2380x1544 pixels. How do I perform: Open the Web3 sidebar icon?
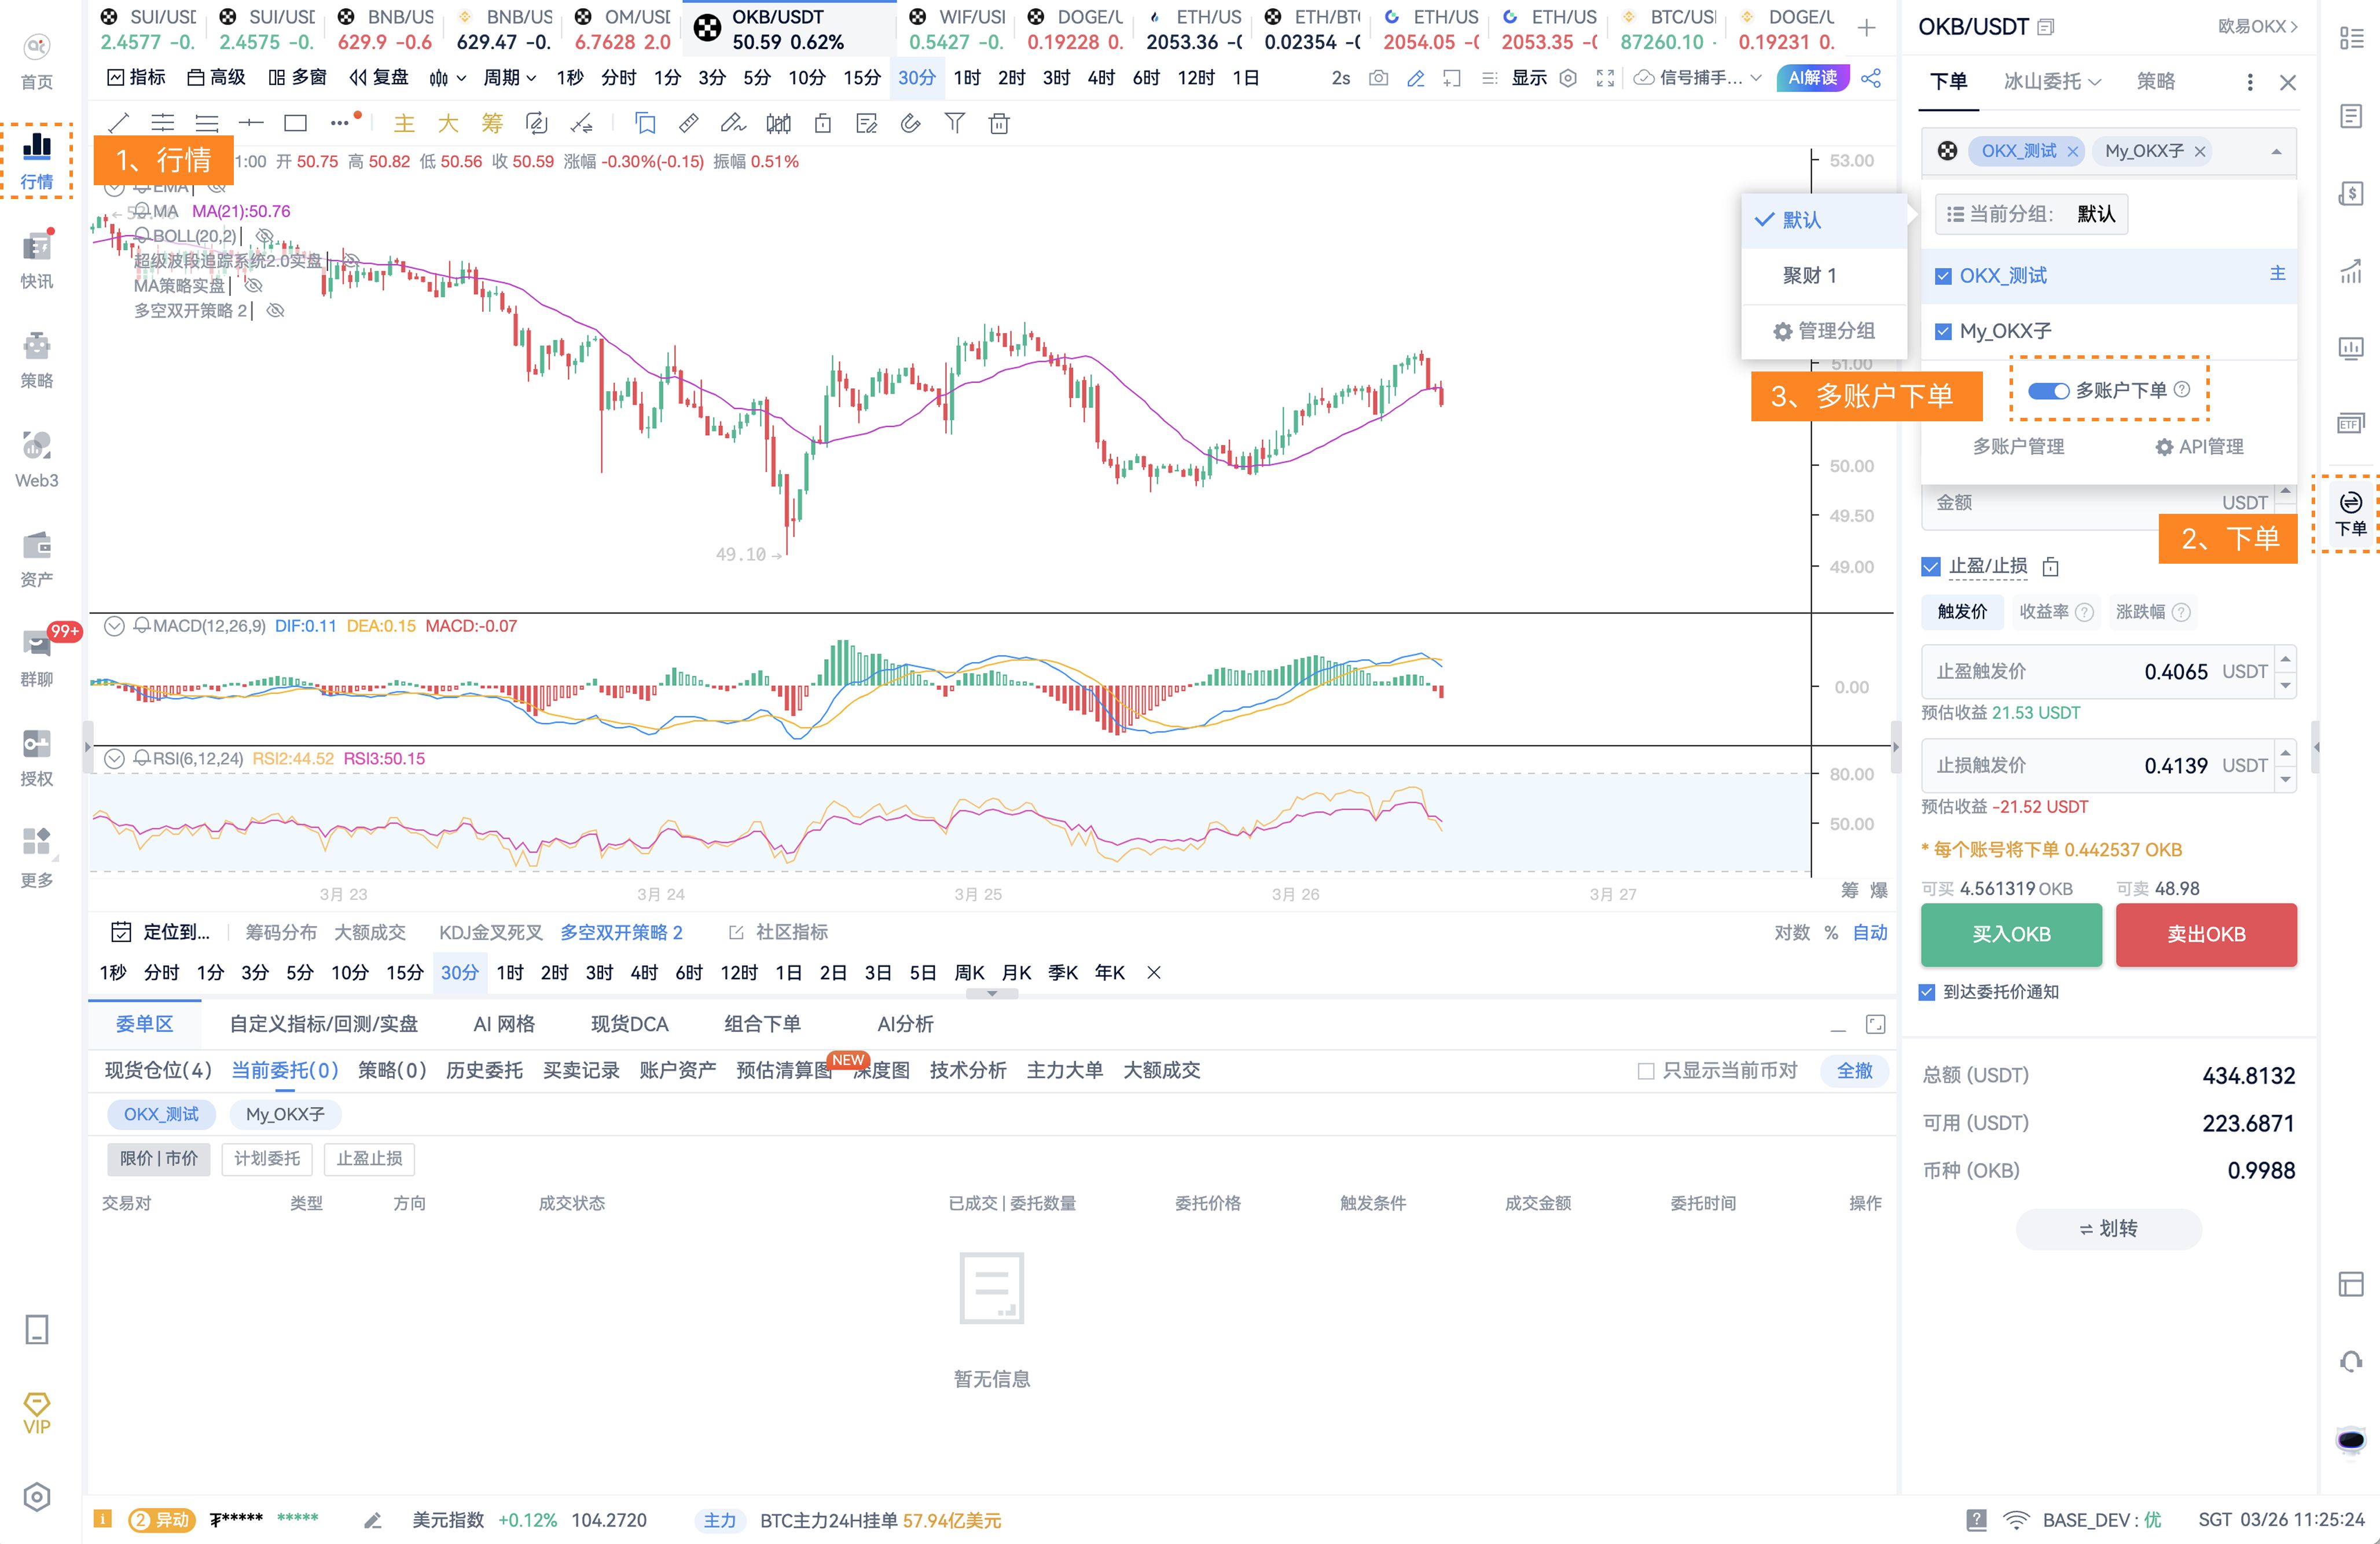(37, 459)
